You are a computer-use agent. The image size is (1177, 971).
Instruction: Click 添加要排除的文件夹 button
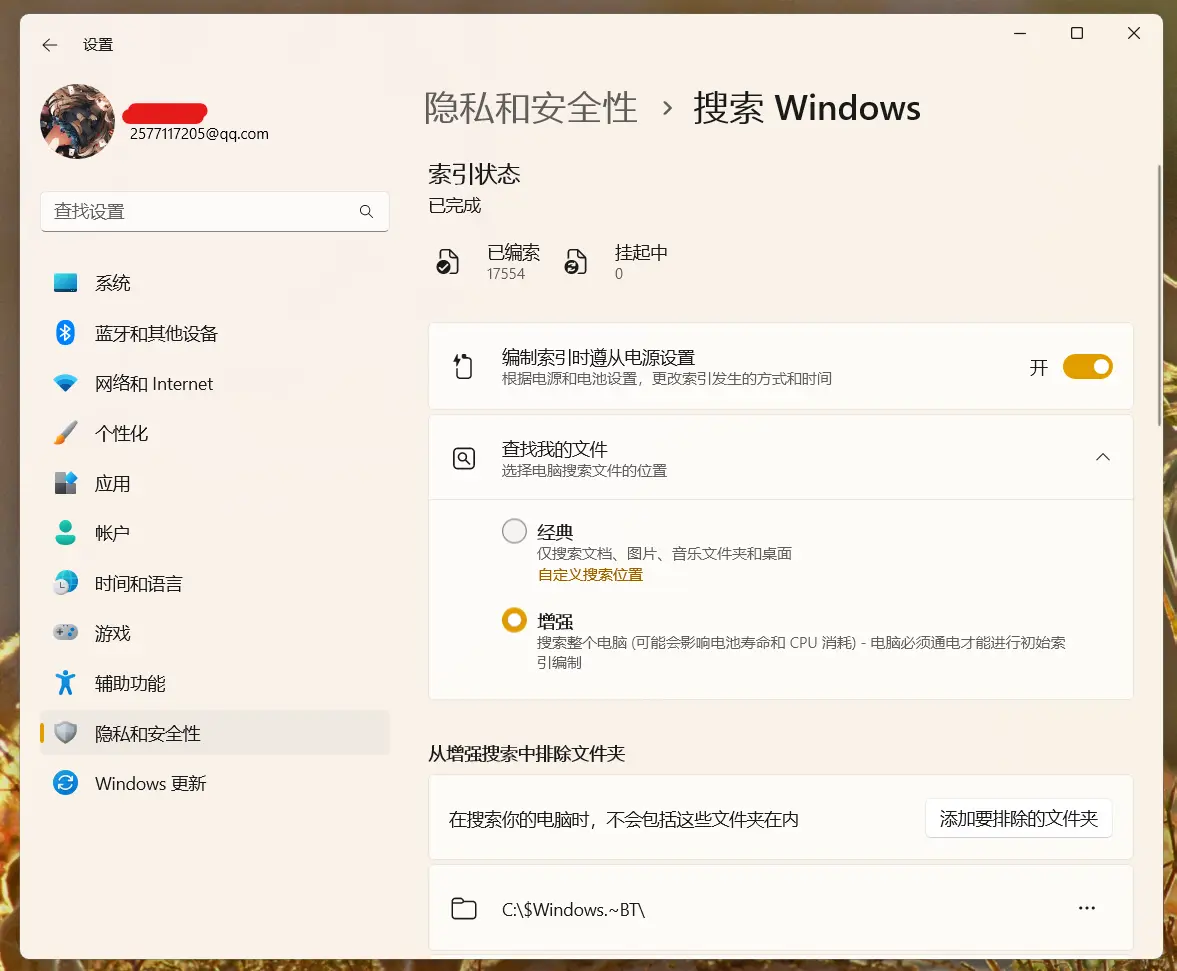1019,818
